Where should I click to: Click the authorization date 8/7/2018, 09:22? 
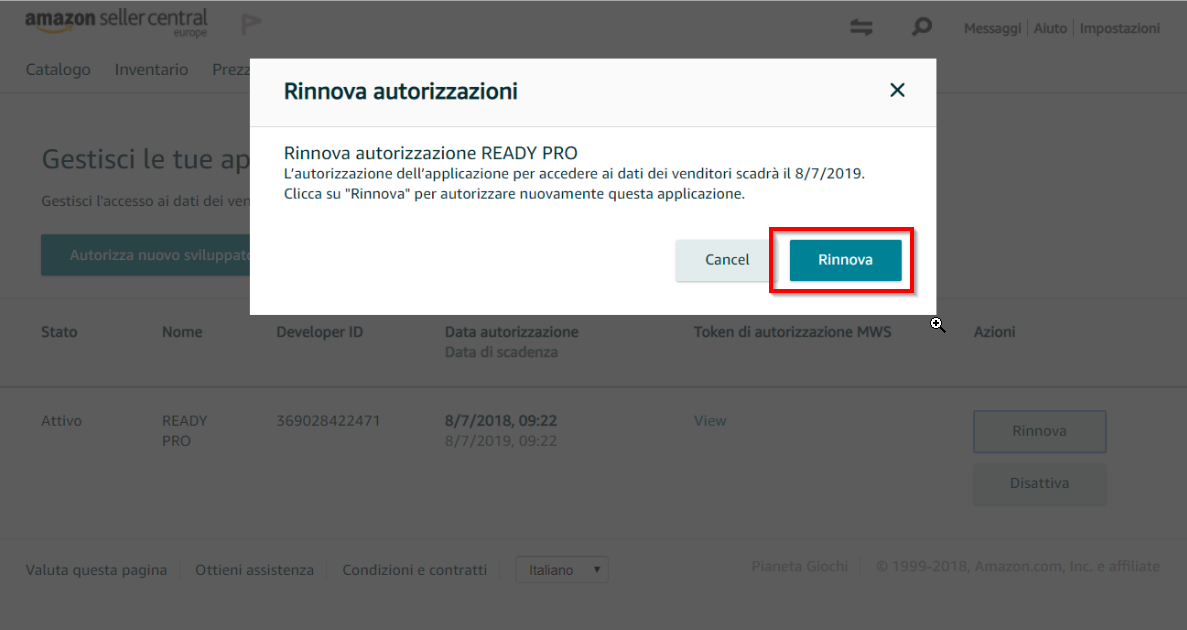pyautogui.click(x=501, y=421)
